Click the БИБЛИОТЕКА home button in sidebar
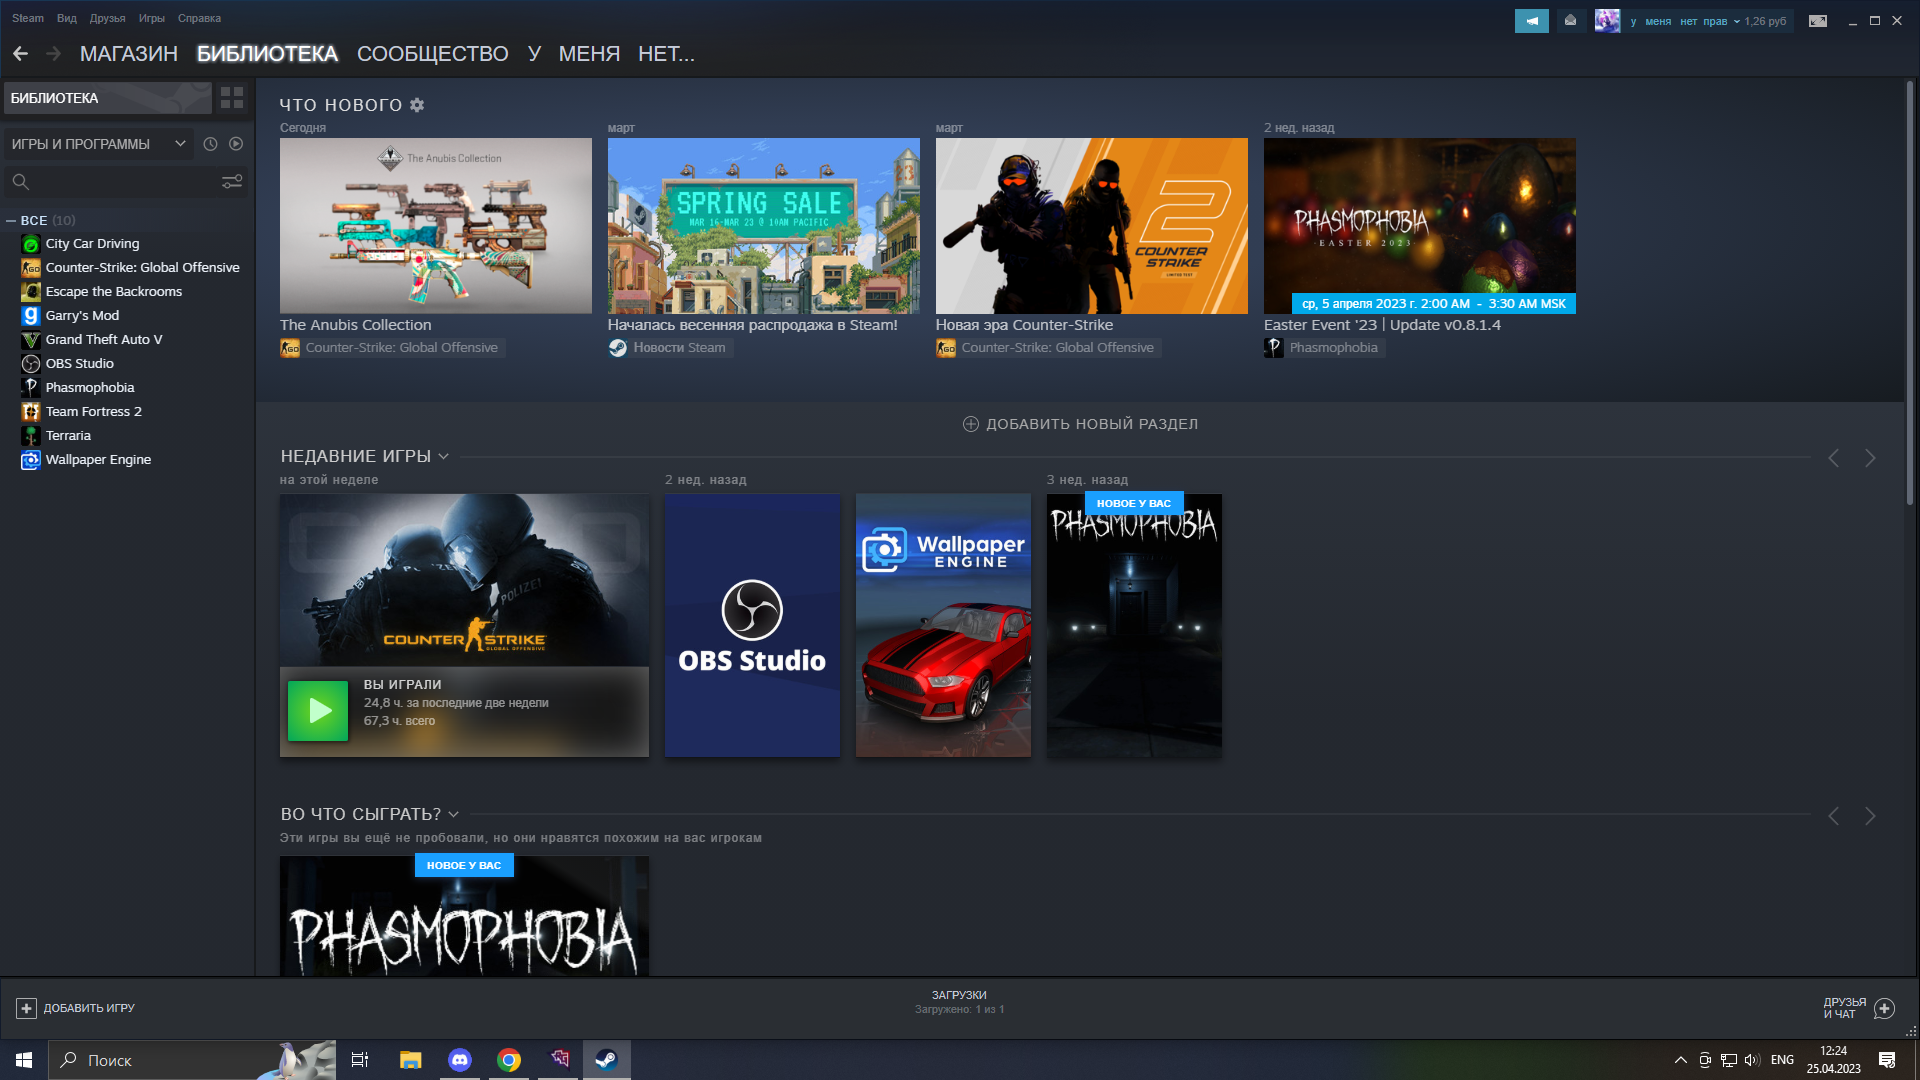 [x=108, y=98]
